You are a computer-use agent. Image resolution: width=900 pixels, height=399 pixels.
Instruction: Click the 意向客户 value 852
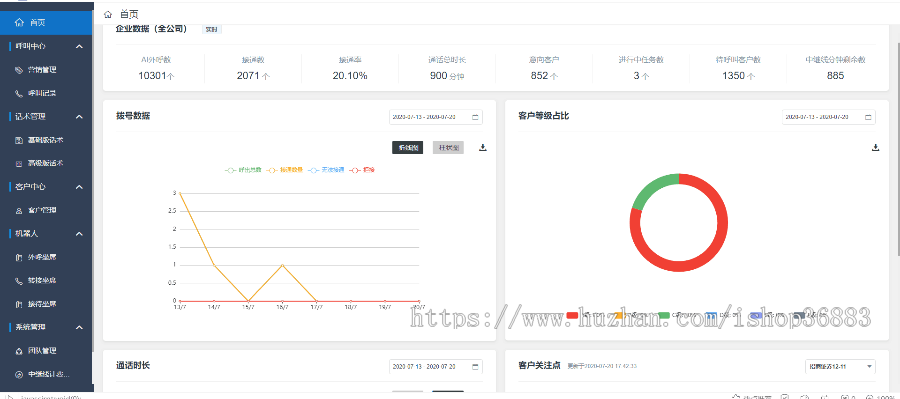(x=544, y=76)
